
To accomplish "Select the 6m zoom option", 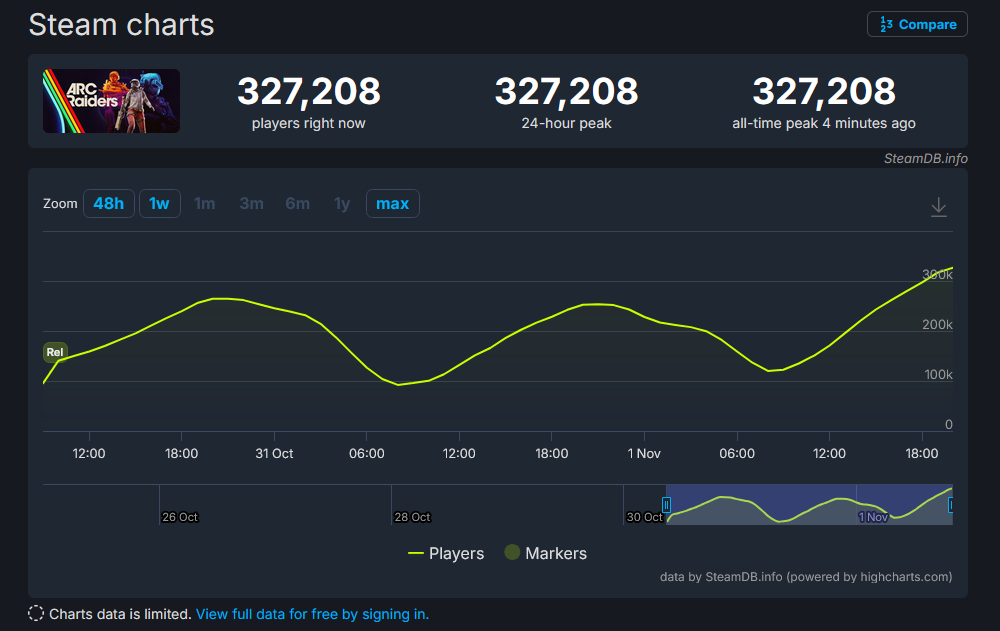I will click(297, 204).
